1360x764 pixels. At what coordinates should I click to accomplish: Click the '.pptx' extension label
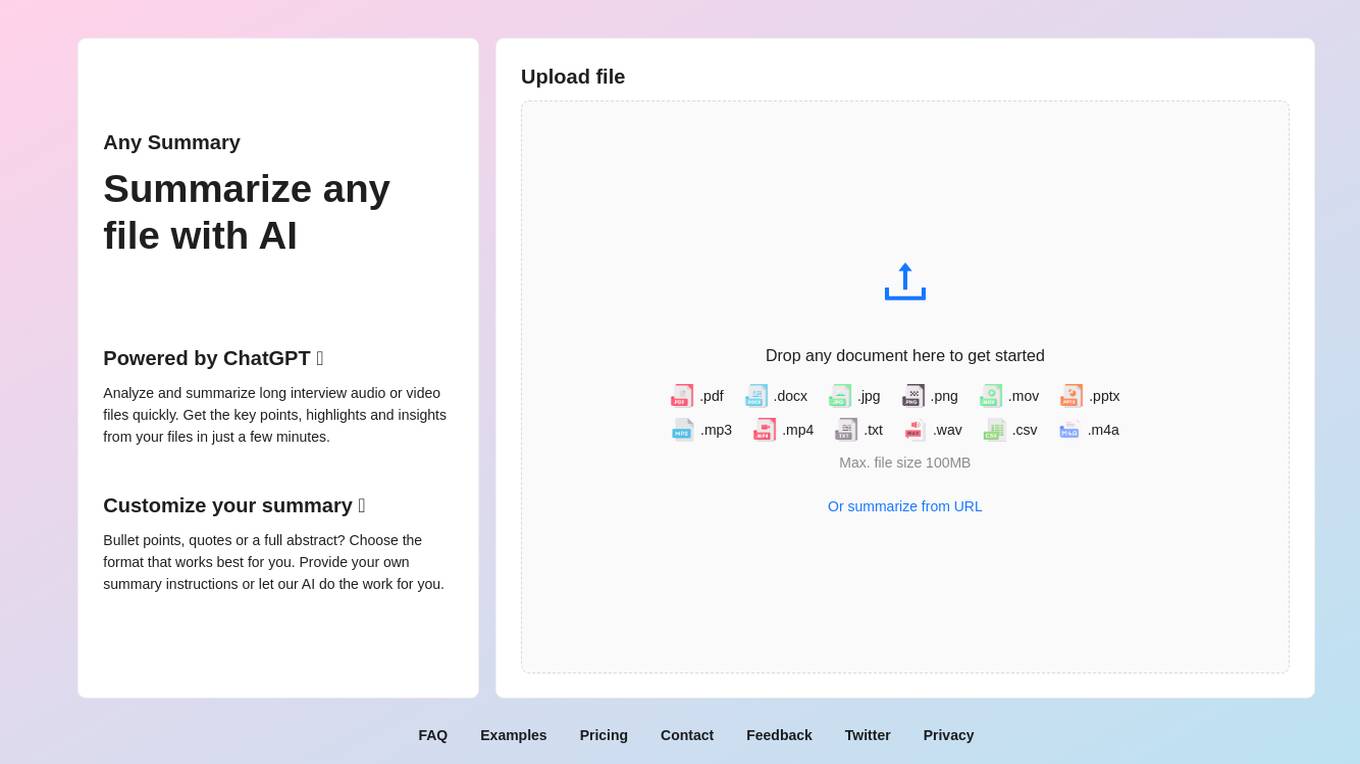pos(1104,396)
